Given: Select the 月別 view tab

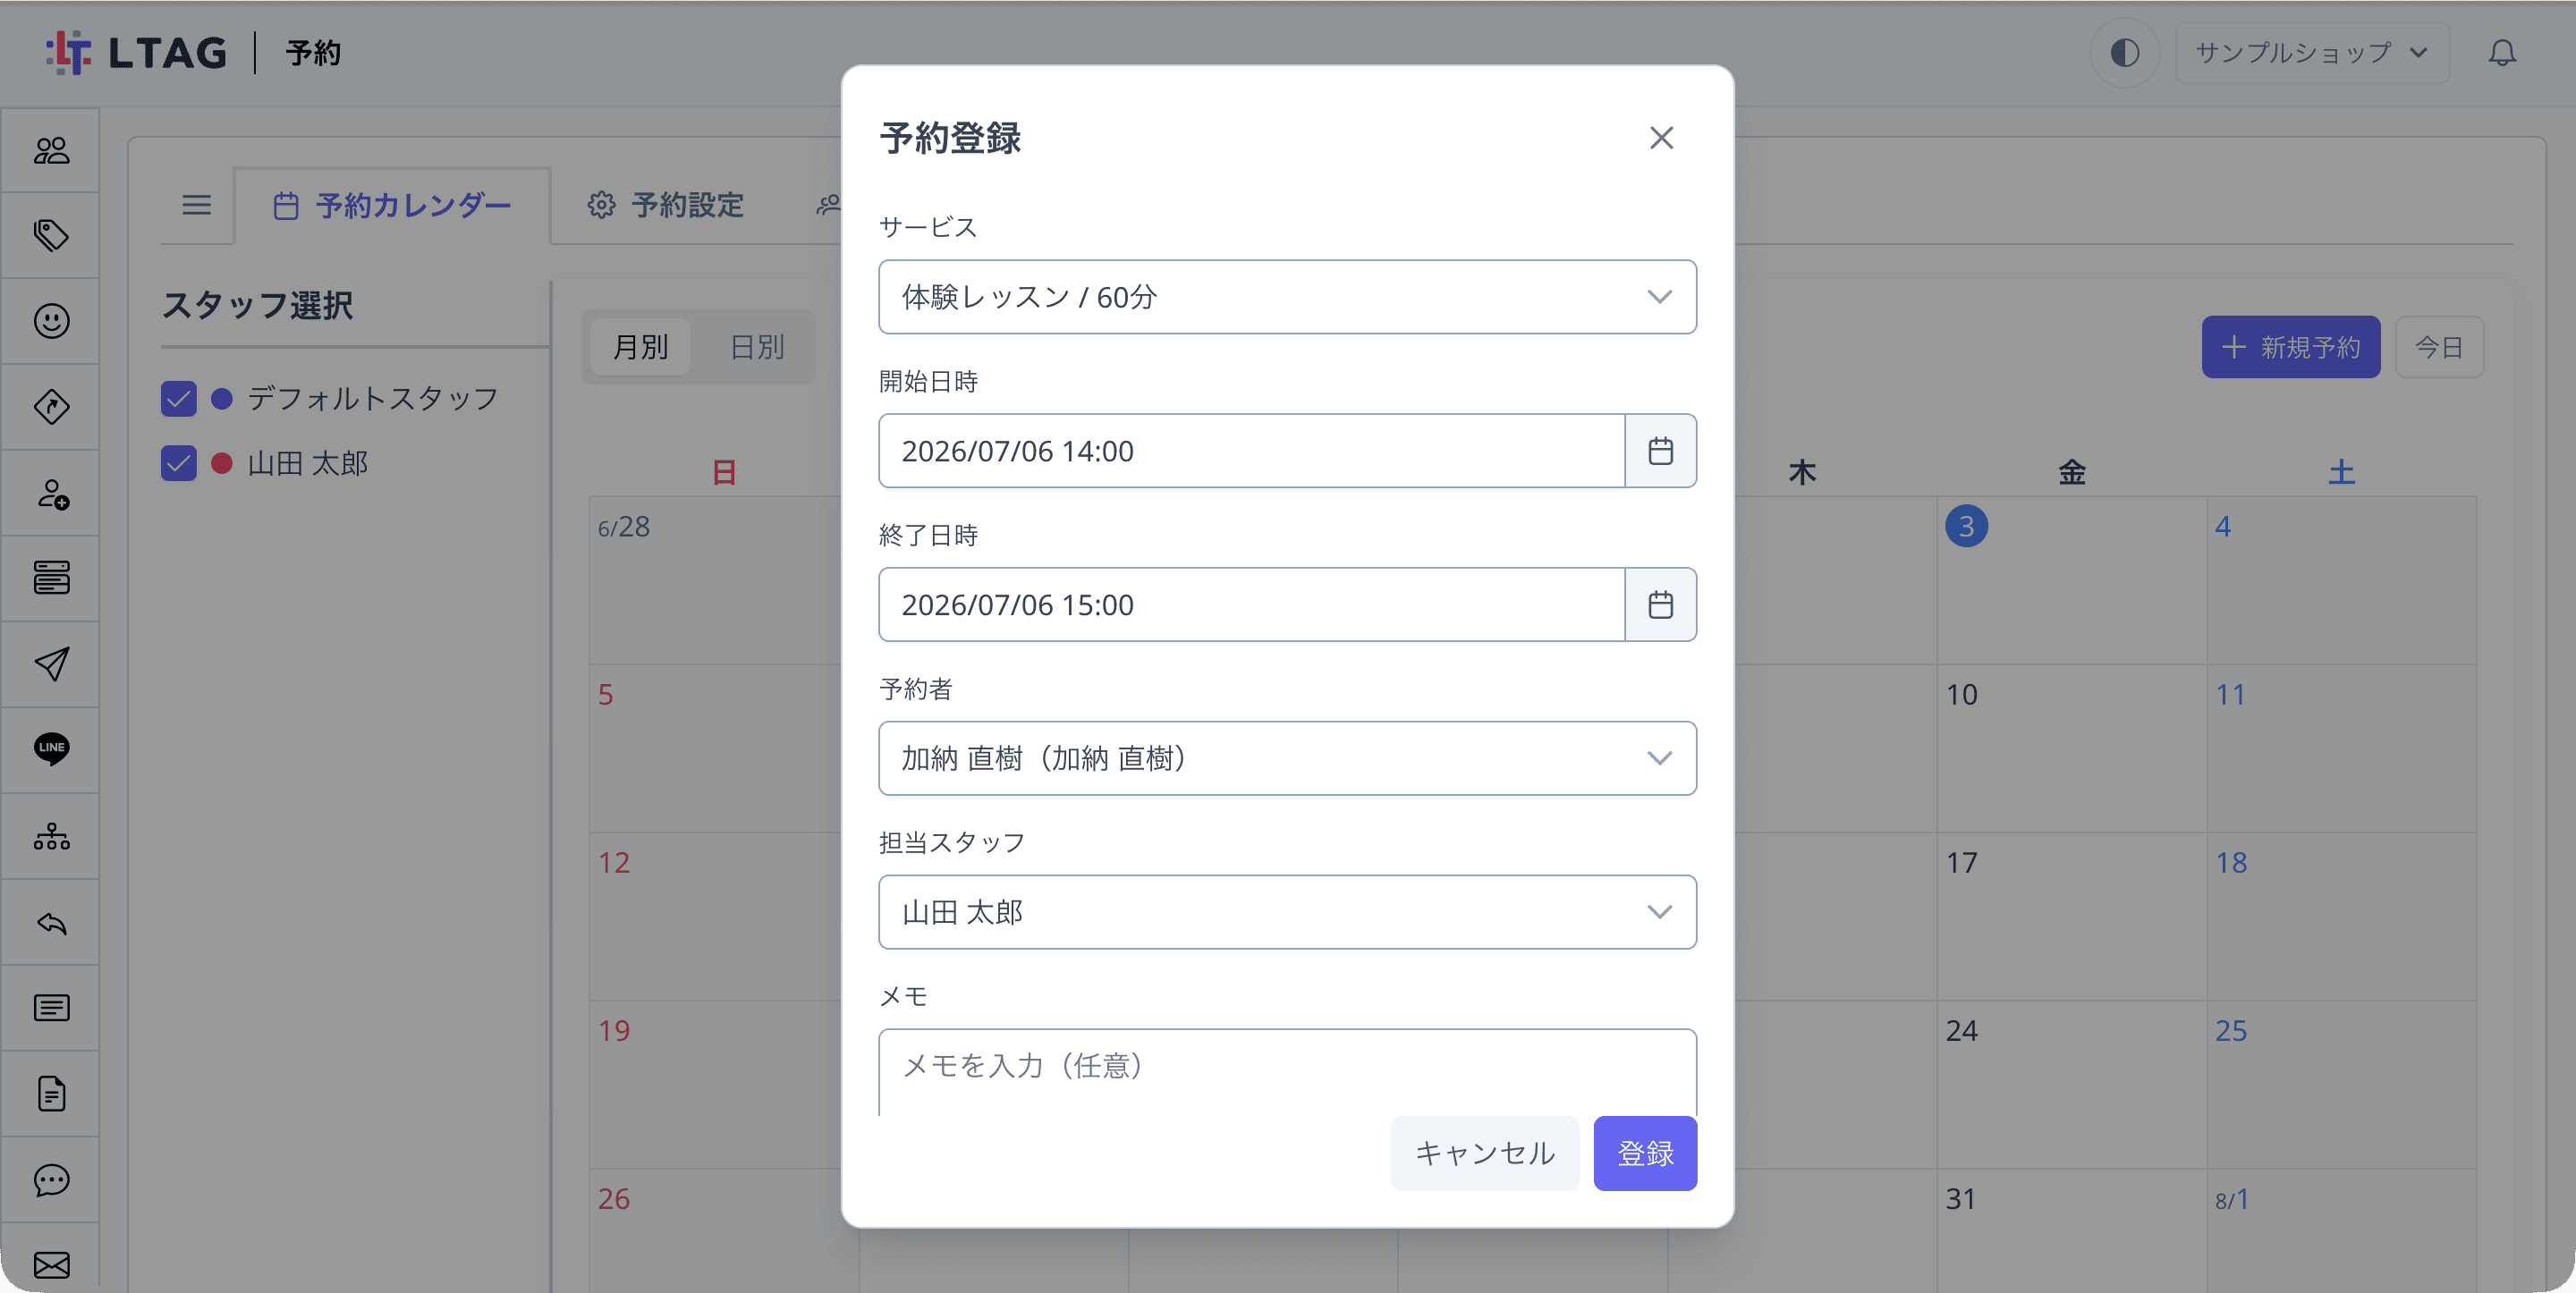Looking at the screenshot, I should tap(640, 347).
